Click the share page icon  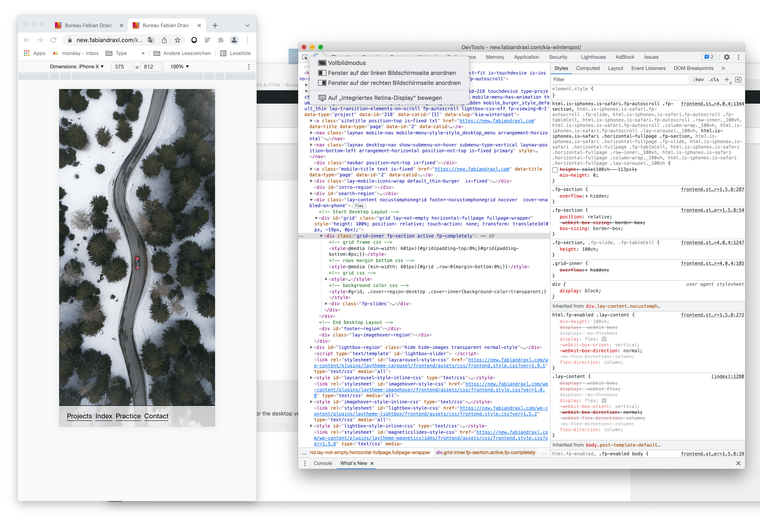click(x=164, y=40)
